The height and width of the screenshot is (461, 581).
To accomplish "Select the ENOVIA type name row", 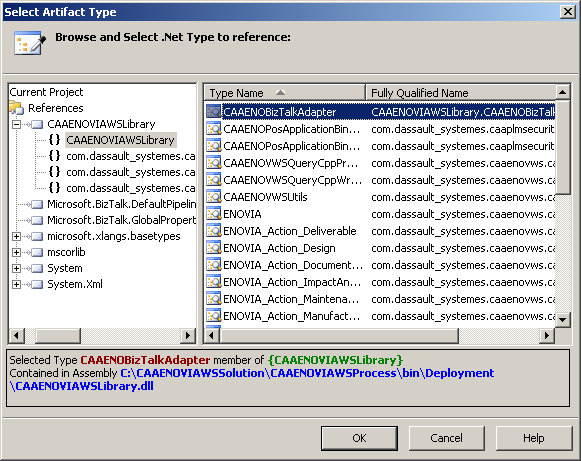I will (x=242, y=214).
